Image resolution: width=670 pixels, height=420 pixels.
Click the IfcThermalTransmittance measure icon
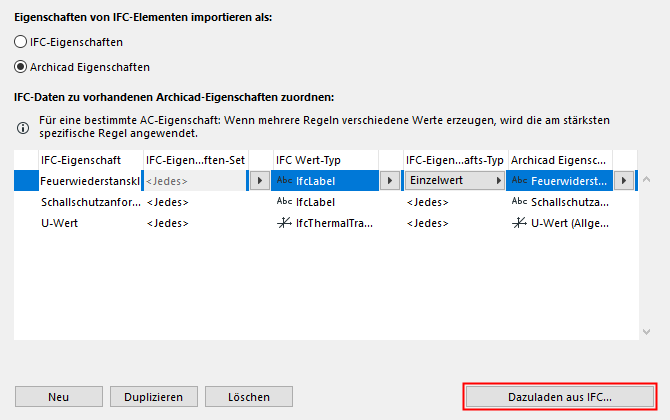tap(284, 222)
